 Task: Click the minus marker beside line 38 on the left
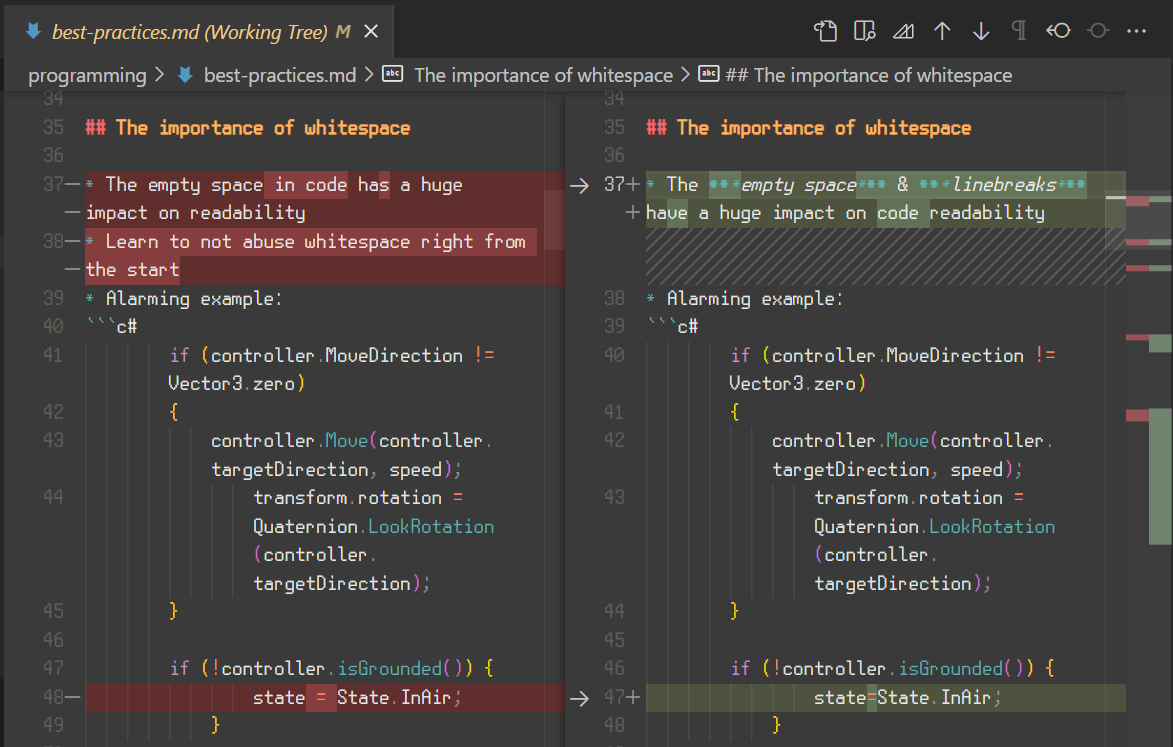coord(73,242)
